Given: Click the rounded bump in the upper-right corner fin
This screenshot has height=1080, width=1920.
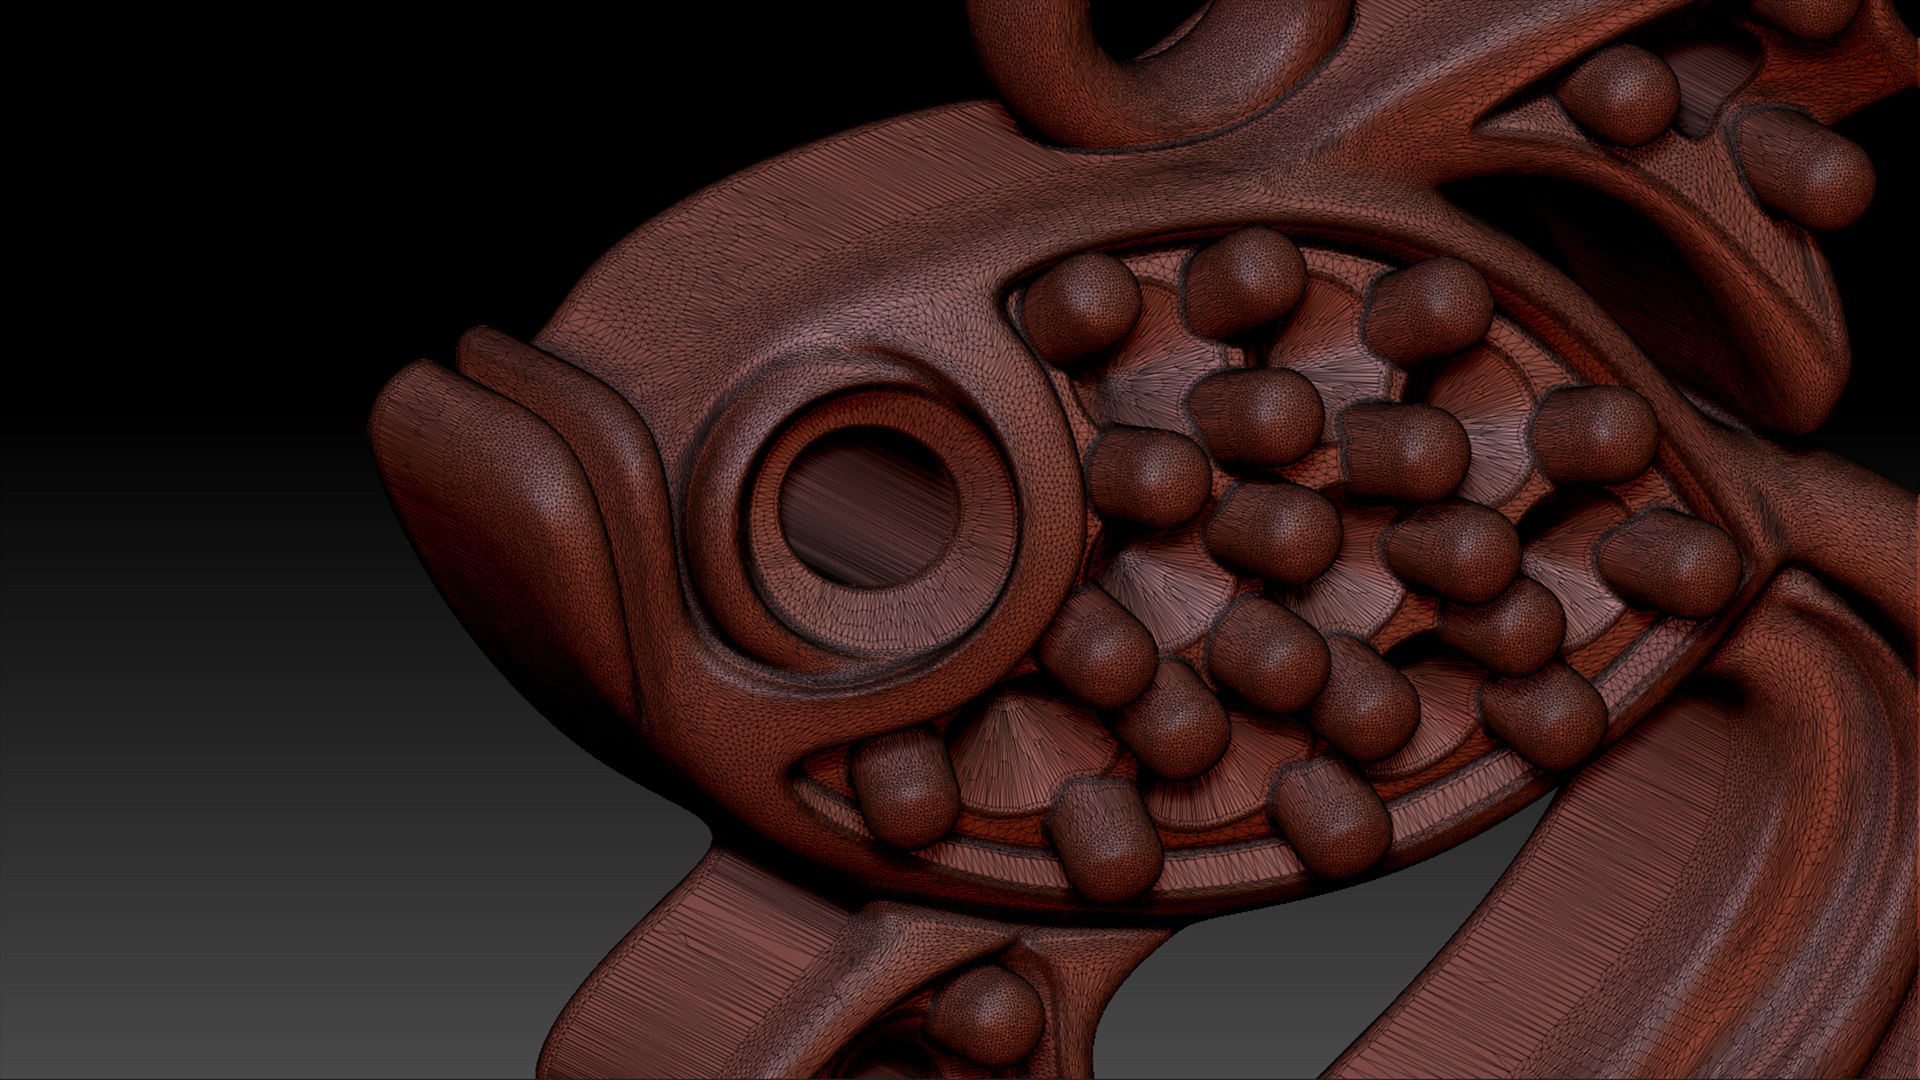Looking at the screenshot, I should (x=1617, y=93).
